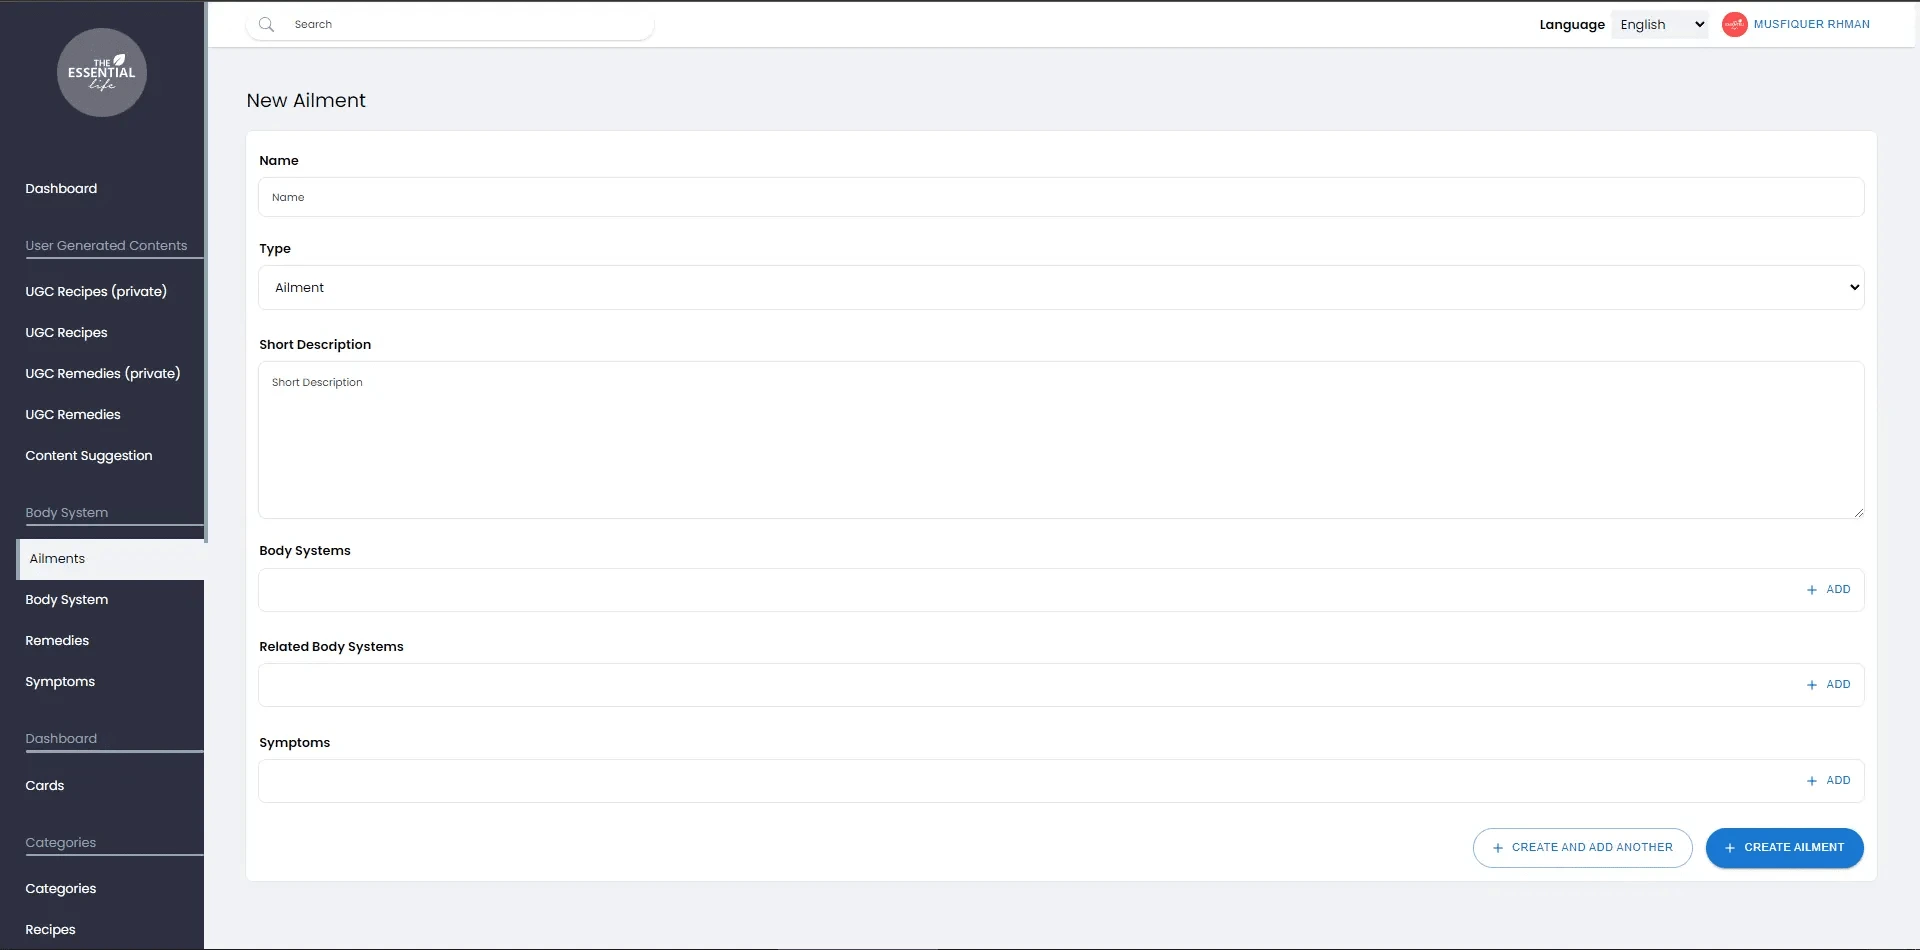Click the plus icon beside Body Systems ADD

(x=1811, y=590)
